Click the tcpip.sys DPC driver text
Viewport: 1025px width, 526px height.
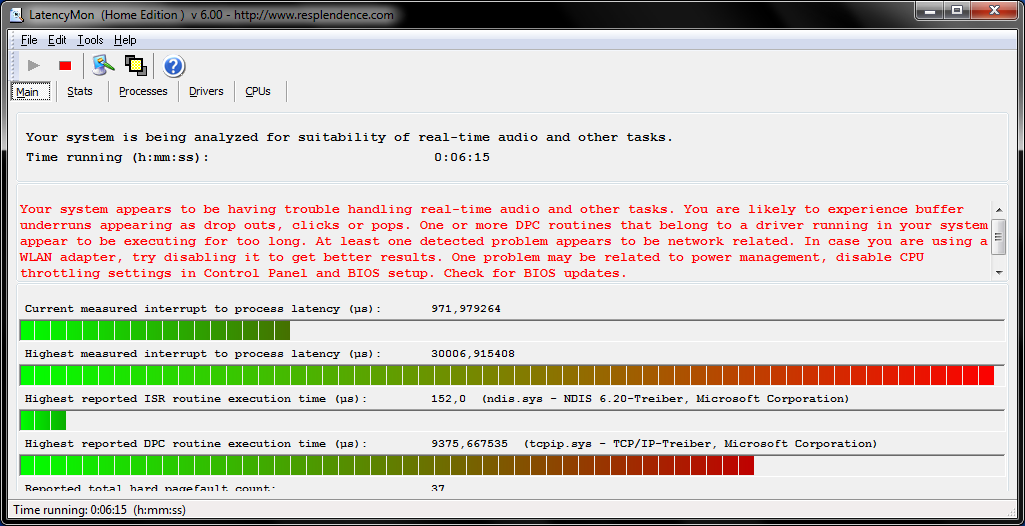point(700,444)
